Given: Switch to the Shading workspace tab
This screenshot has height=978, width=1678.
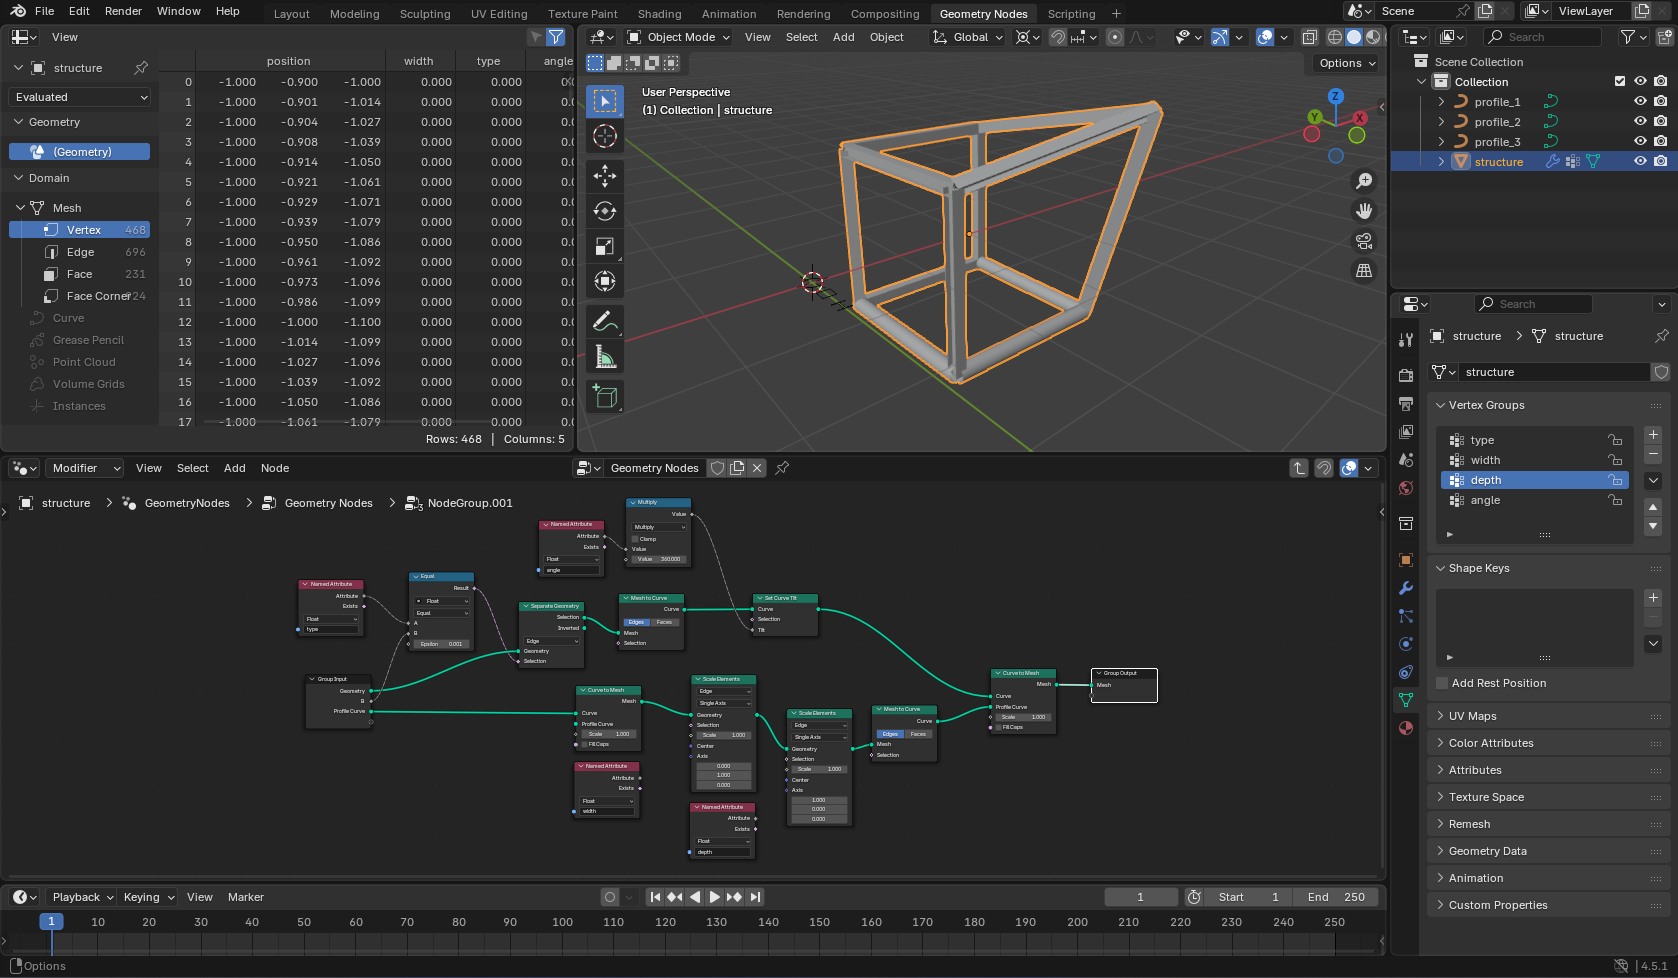Looking at the screenshot, I should click(659, 14).
